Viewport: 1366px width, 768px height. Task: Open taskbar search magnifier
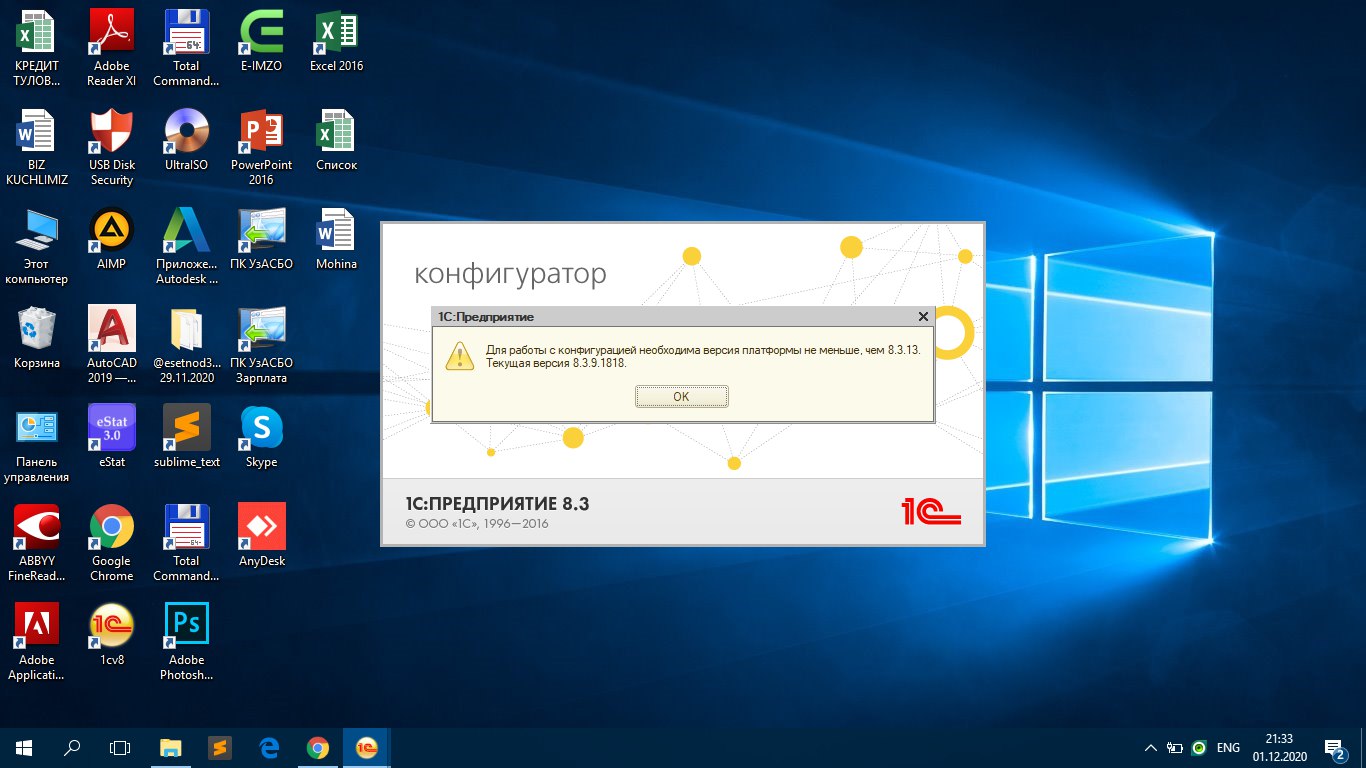[x=72, y=747]
